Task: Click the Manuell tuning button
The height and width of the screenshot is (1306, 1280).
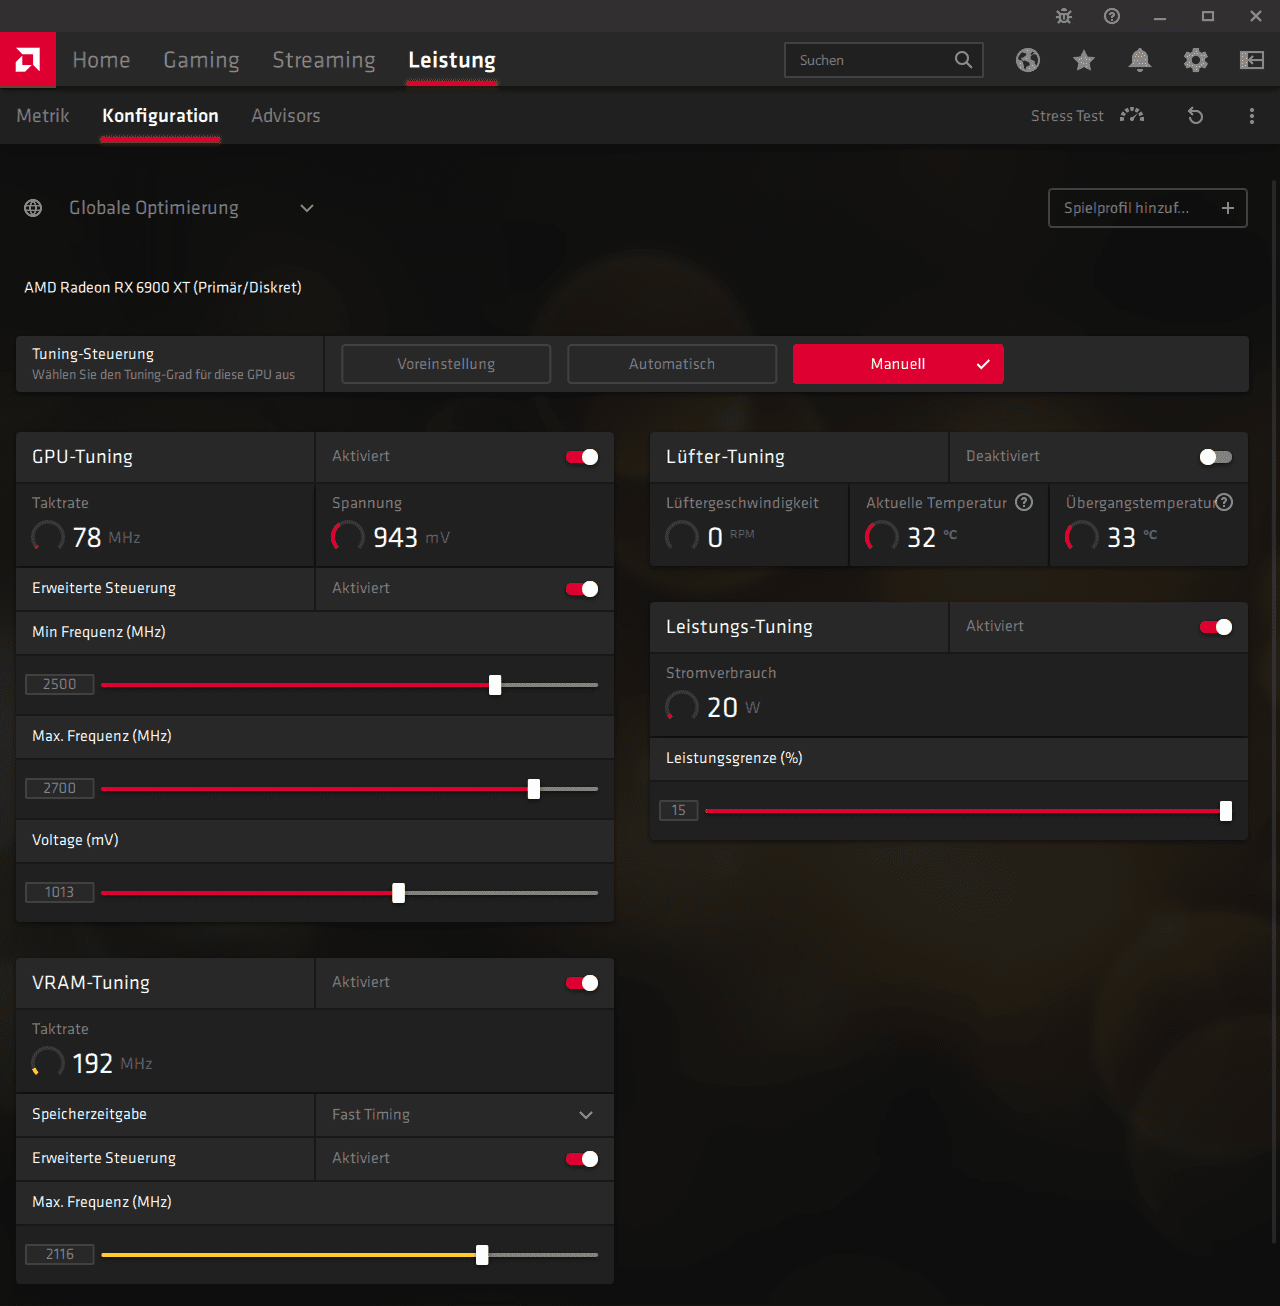Action: pos(898,364)
